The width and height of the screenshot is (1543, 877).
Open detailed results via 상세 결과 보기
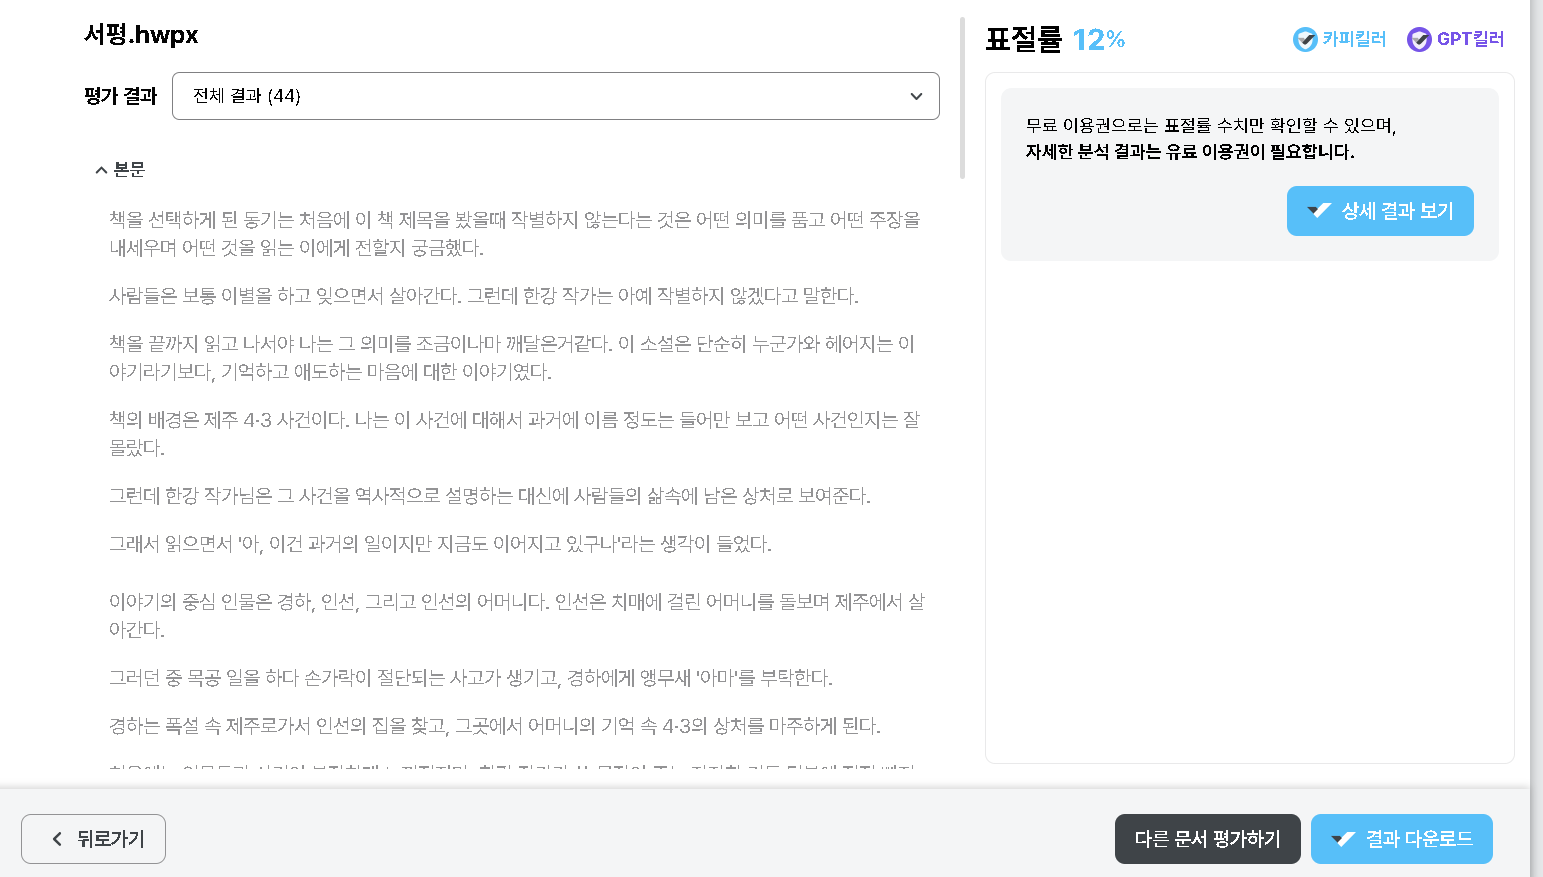[x=1379, y=211]
